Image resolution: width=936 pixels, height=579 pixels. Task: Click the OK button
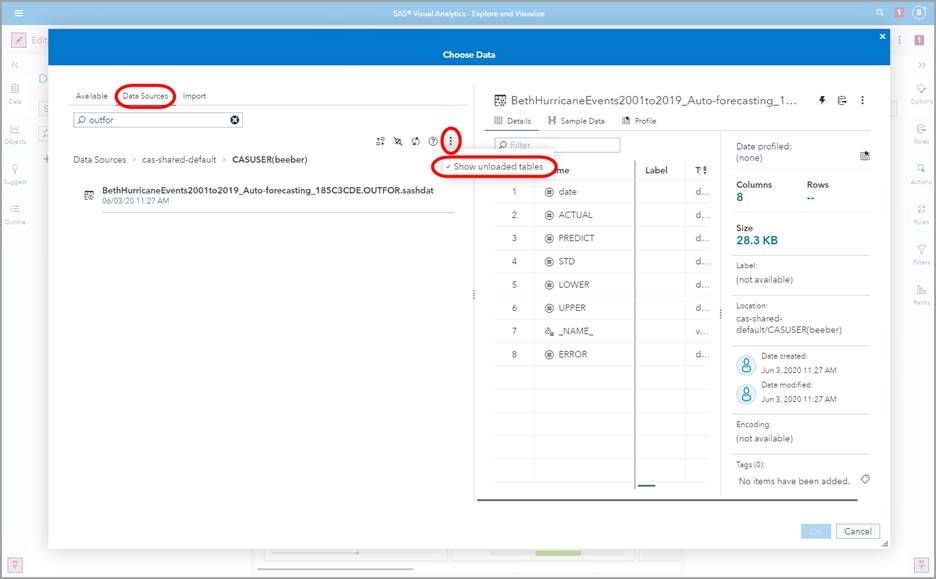(815, 531)
